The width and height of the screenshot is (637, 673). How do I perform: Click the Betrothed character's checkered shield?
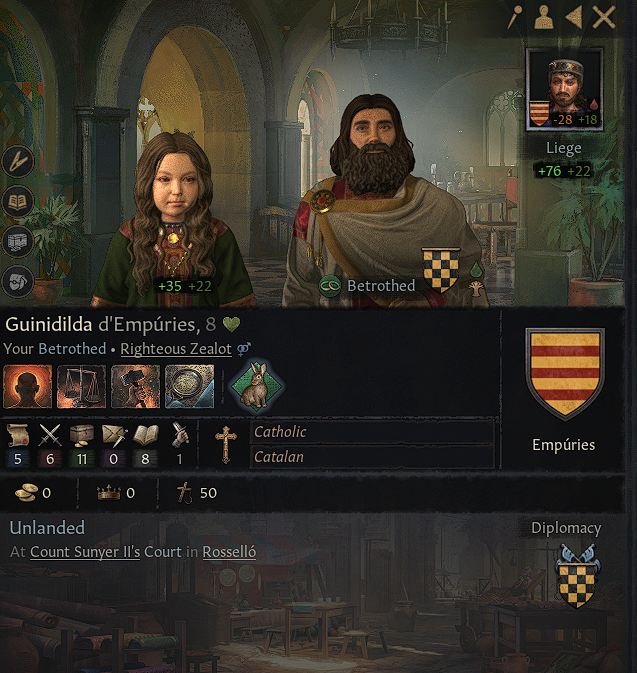[441, 270]
